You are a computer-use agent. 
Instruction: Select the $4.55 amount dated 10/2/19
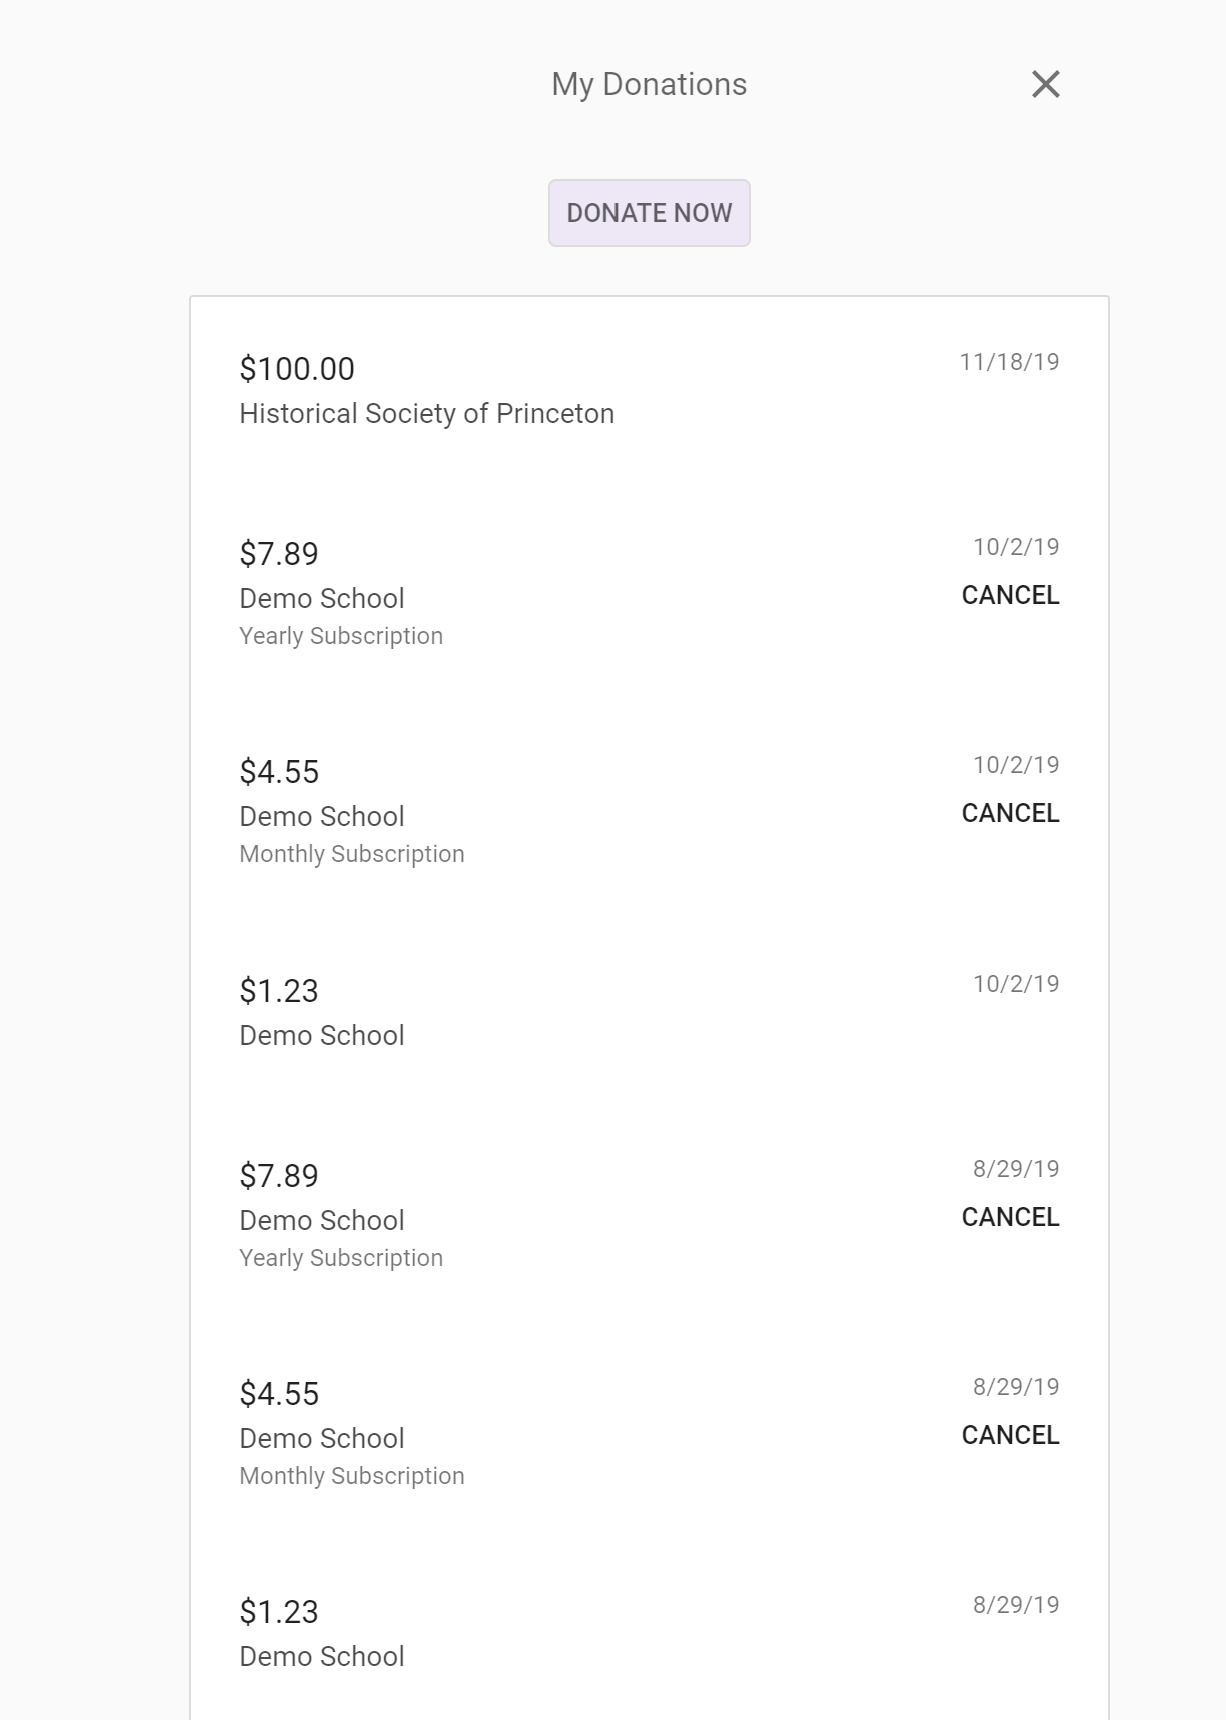(x=279, y=772)
